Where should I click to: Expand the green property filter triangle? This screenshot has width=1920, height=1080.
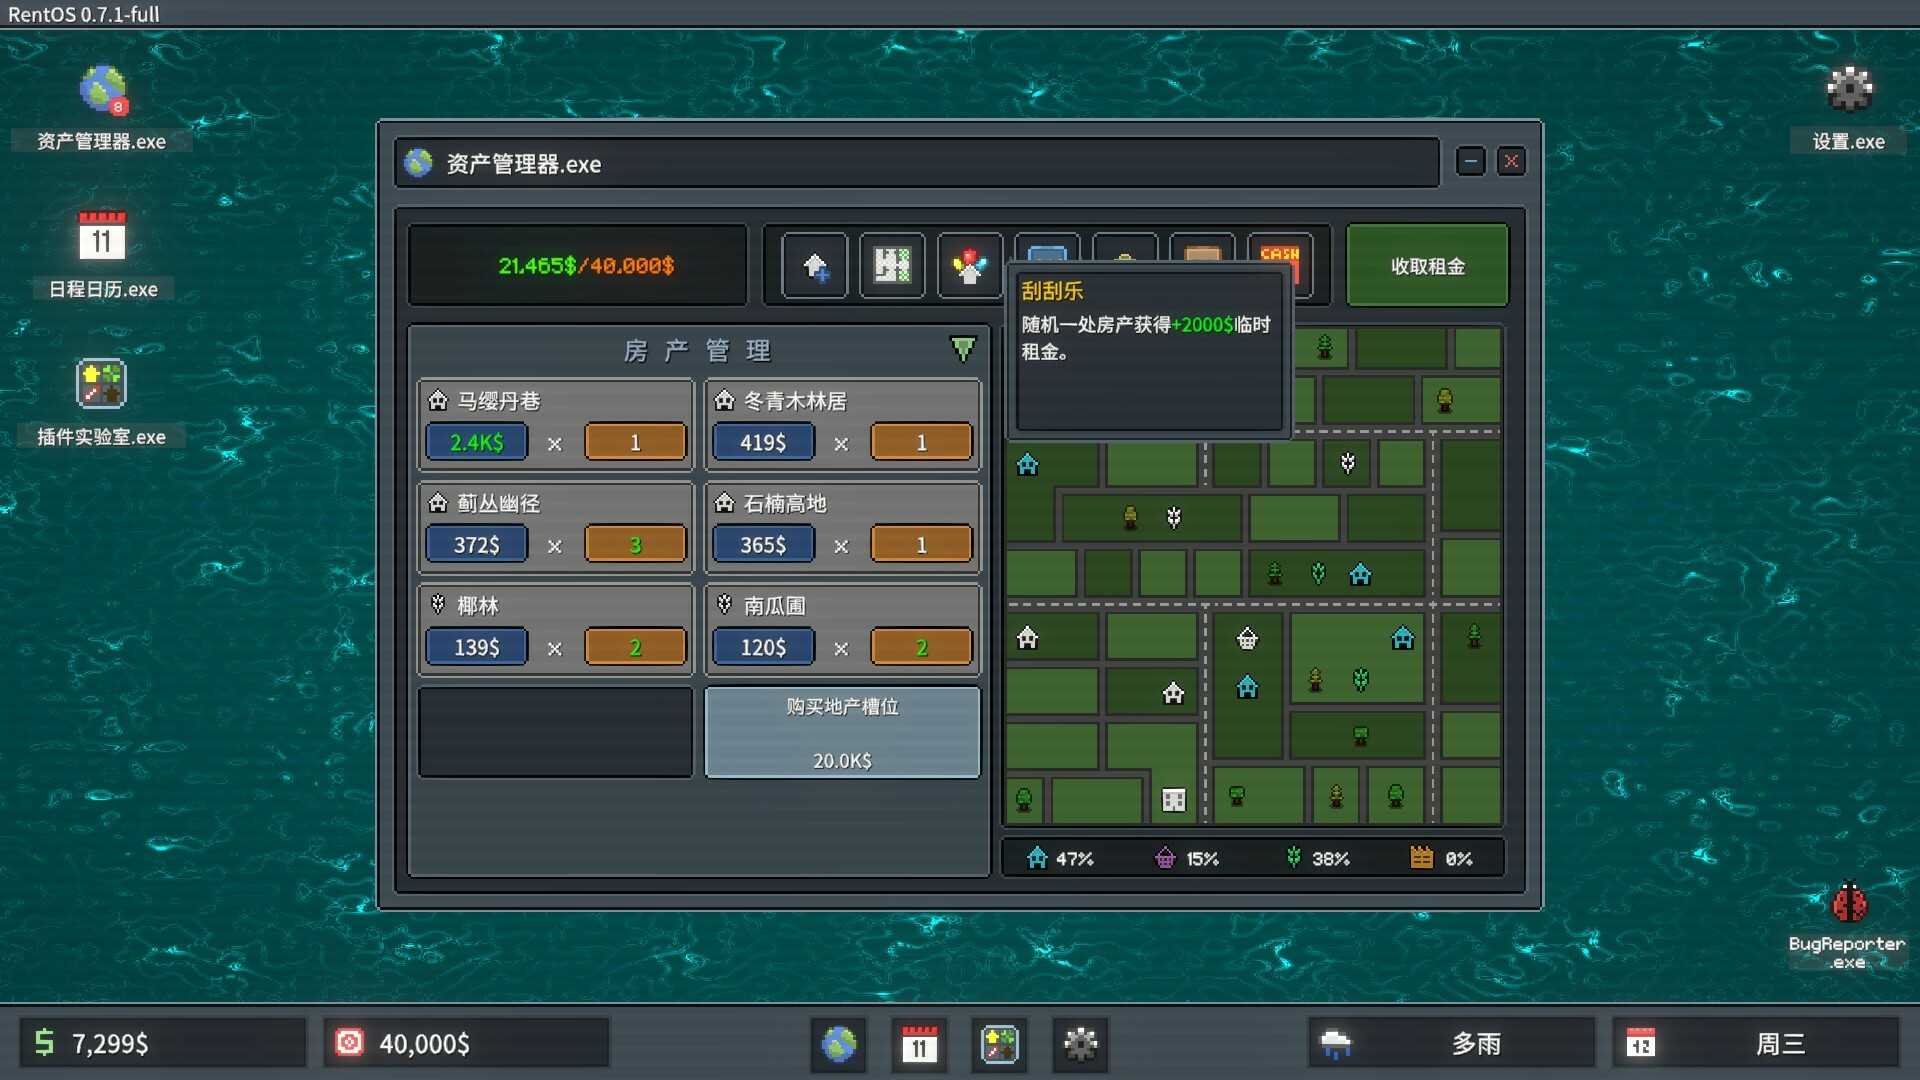(962, 349)
